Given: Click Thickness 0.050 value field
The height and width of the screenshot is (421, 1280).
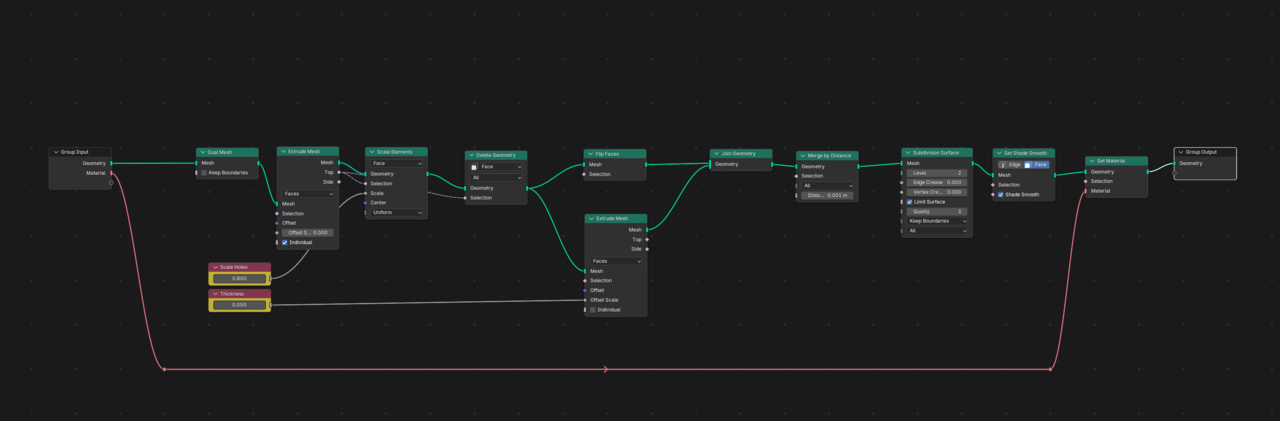Looking at the screenshot, I should click(239, 304).
